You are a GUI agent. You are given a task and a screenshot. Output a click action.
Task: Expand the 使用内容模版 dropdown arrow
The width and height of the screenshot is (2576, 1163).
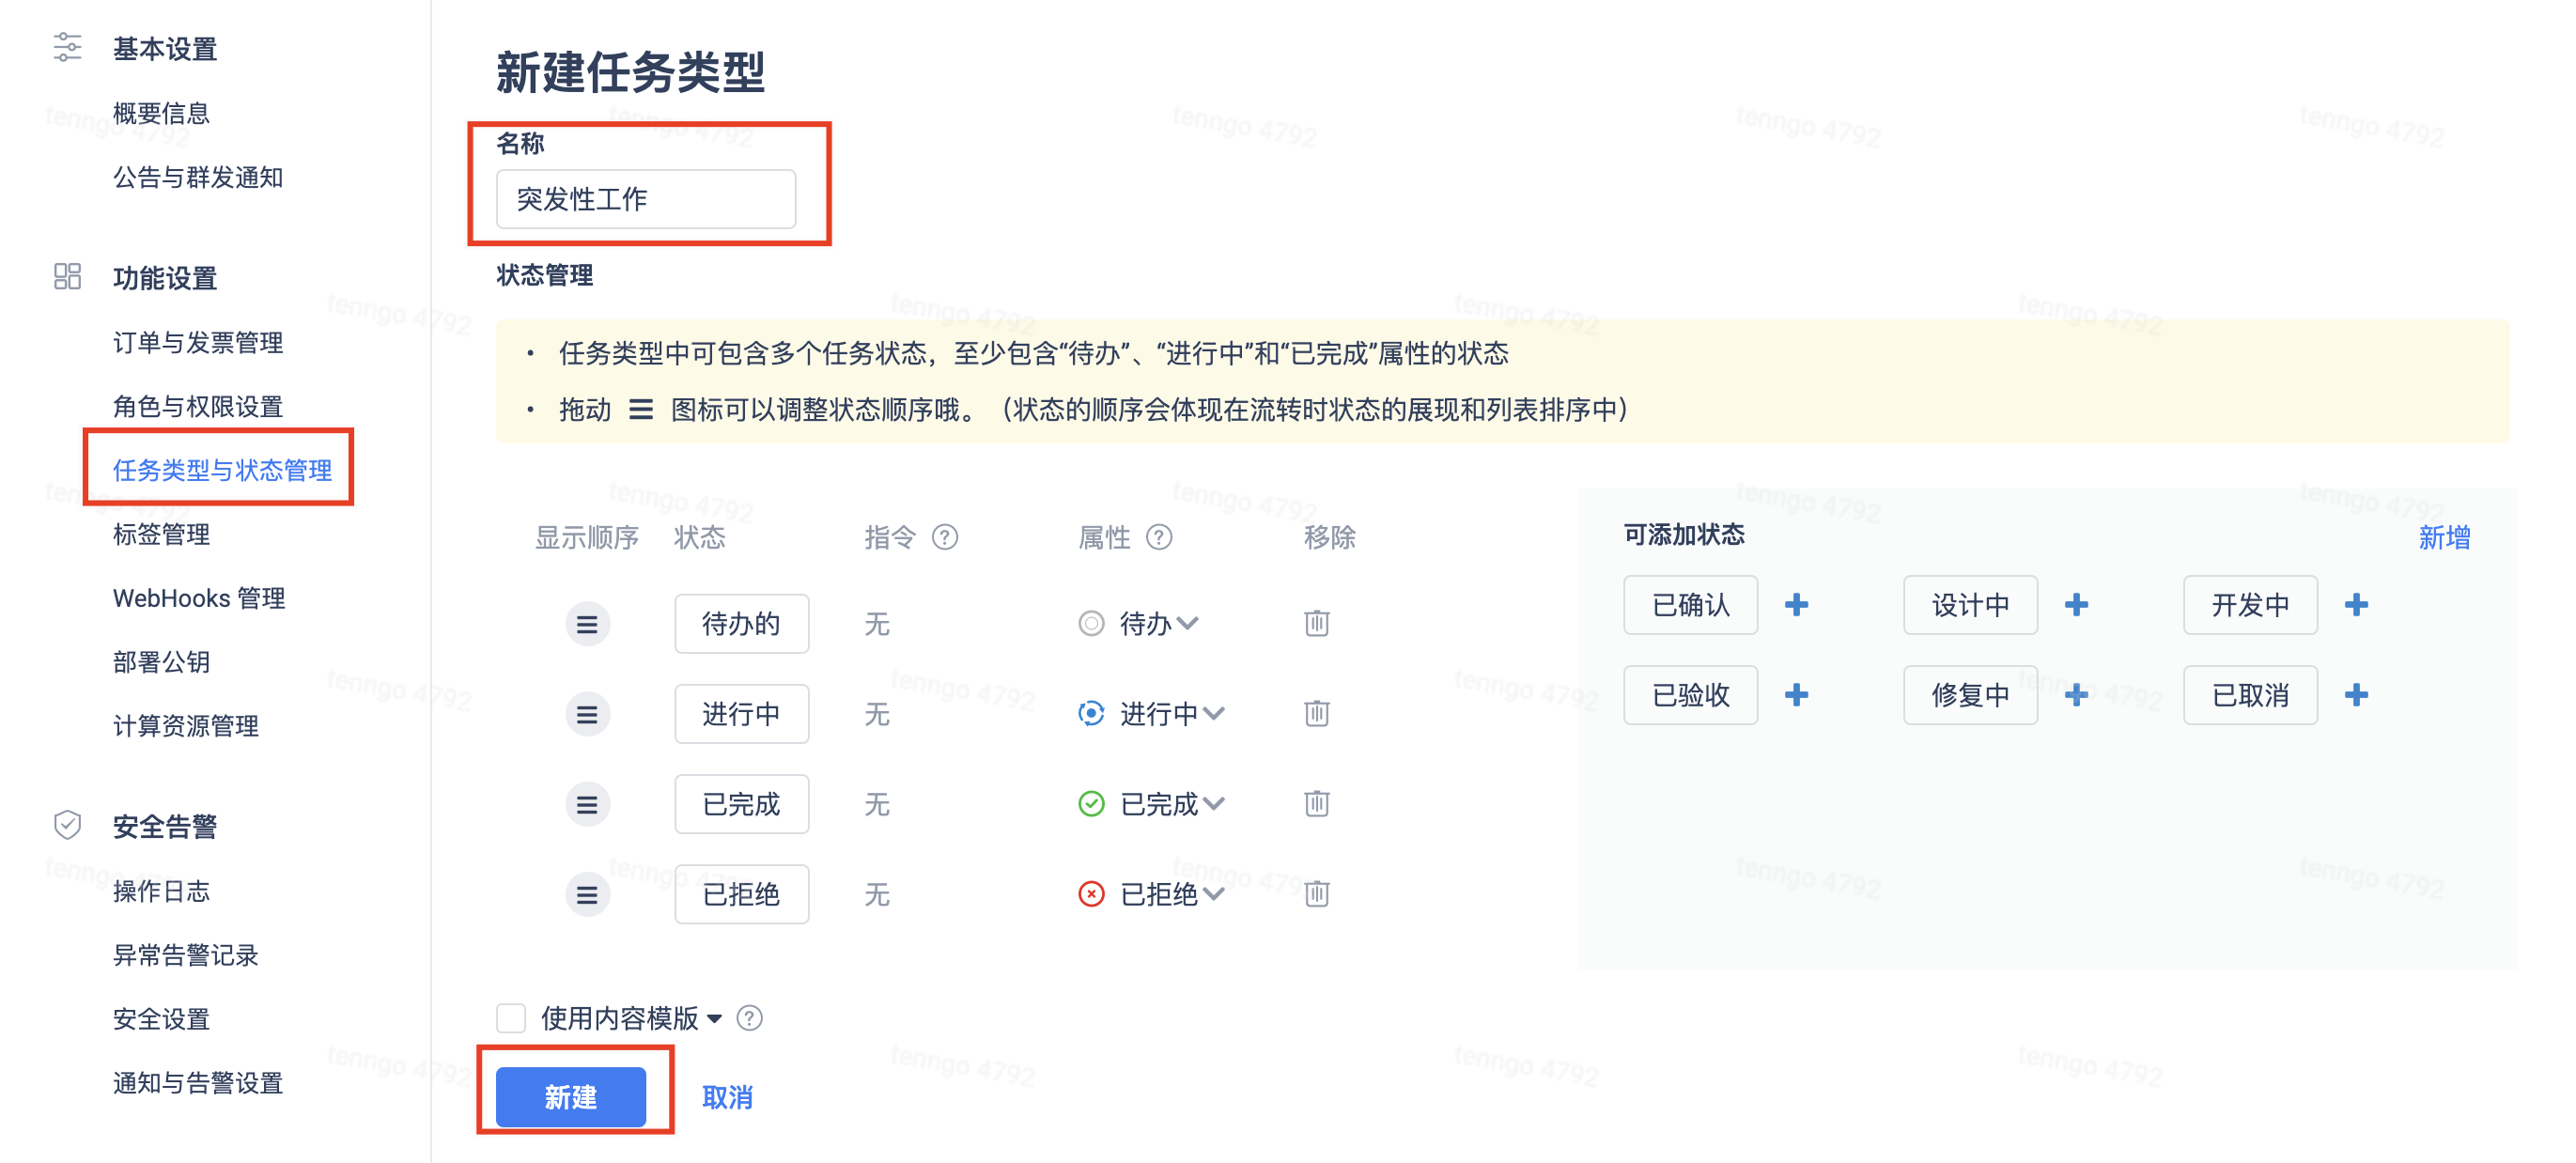[x=714, y=1019]
